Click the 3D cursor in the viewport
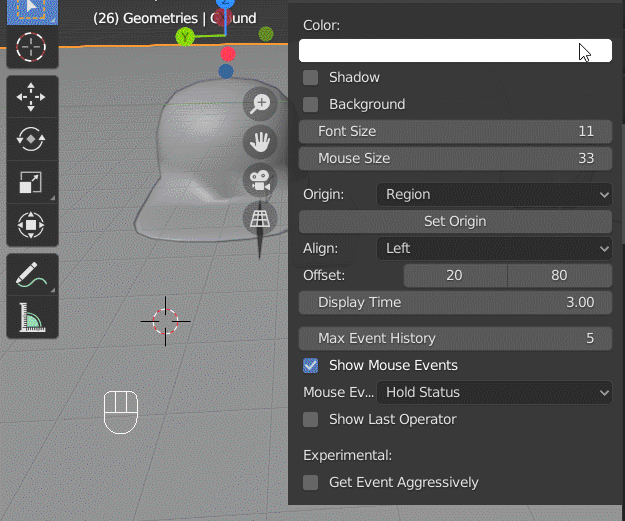This screenshot has height=521, width=625. pos(165,321)
